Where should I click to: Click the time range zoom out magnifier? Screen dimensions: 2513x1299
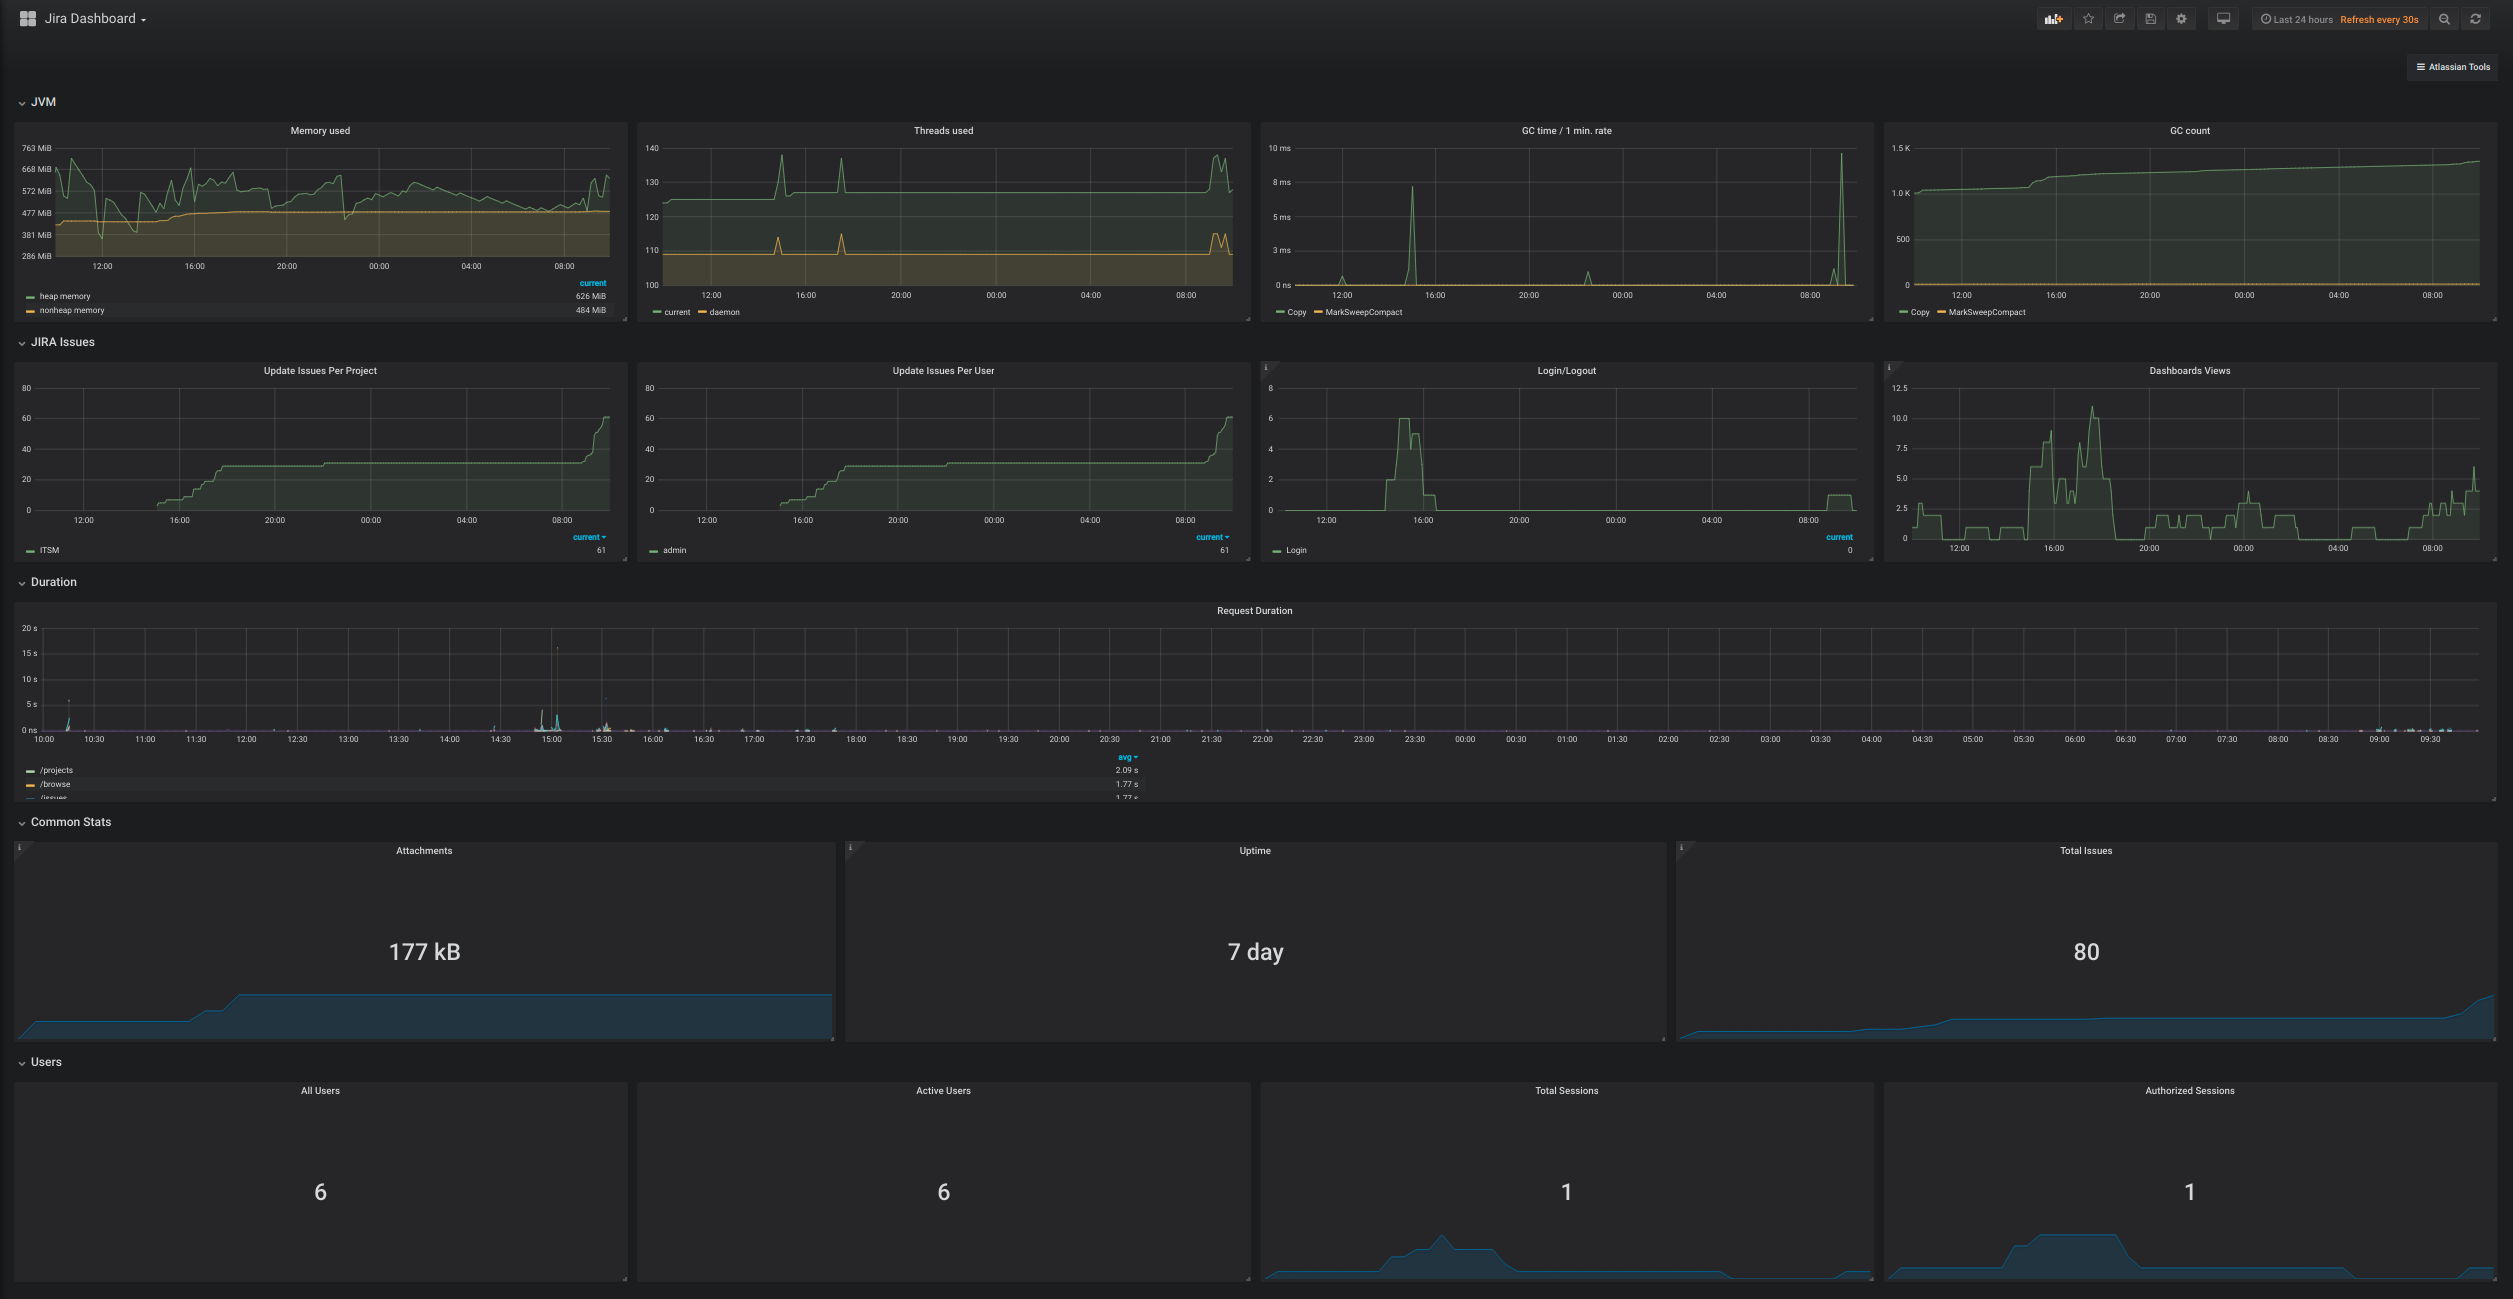2445,19
